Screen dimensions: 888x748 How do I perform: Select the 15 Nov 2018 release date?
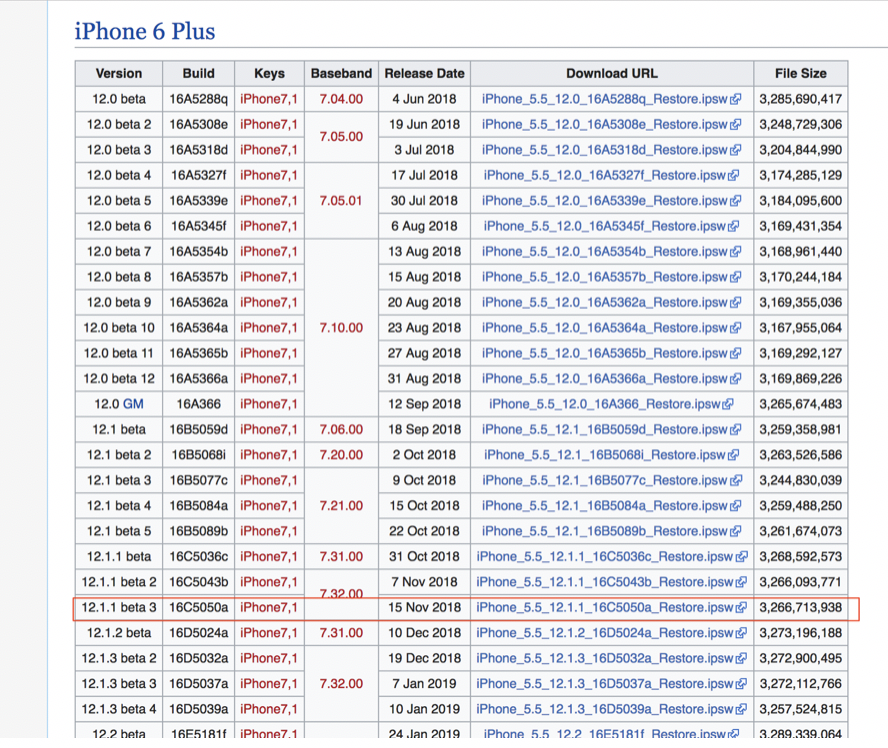click(x=424, y=608)
